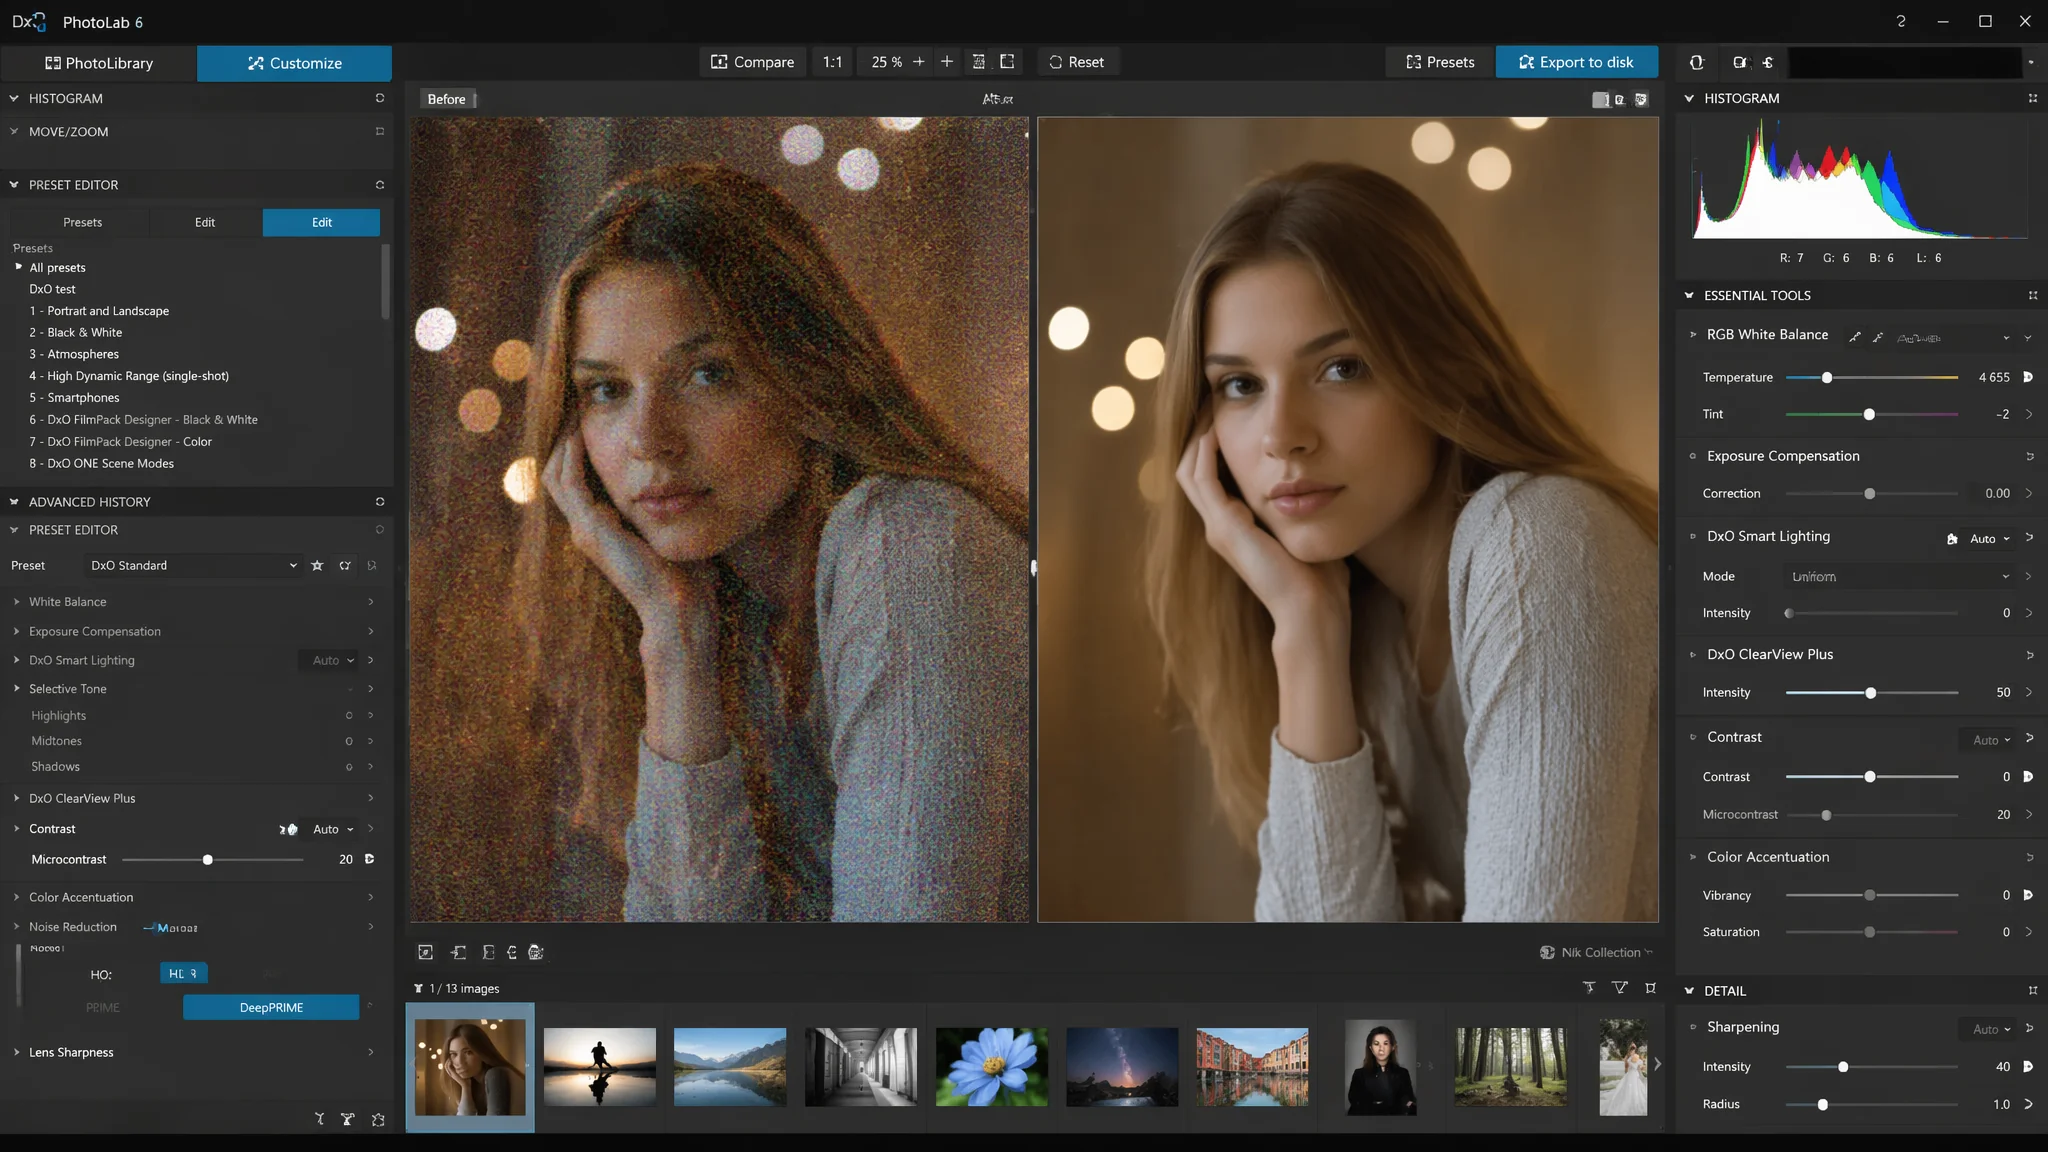Set the zoom to 1:1
The image size is (2048, 1152).
pos(832,62)
